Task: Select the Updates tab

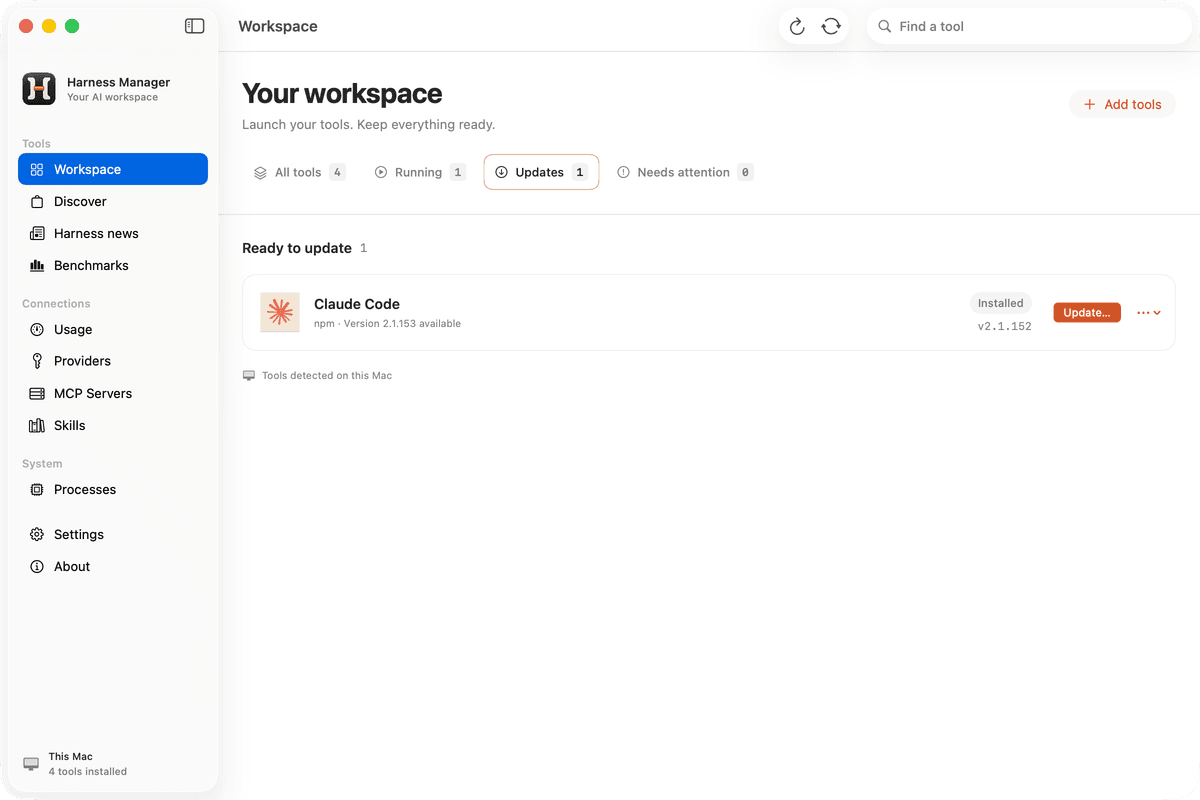Action: [x=541, y=172]
